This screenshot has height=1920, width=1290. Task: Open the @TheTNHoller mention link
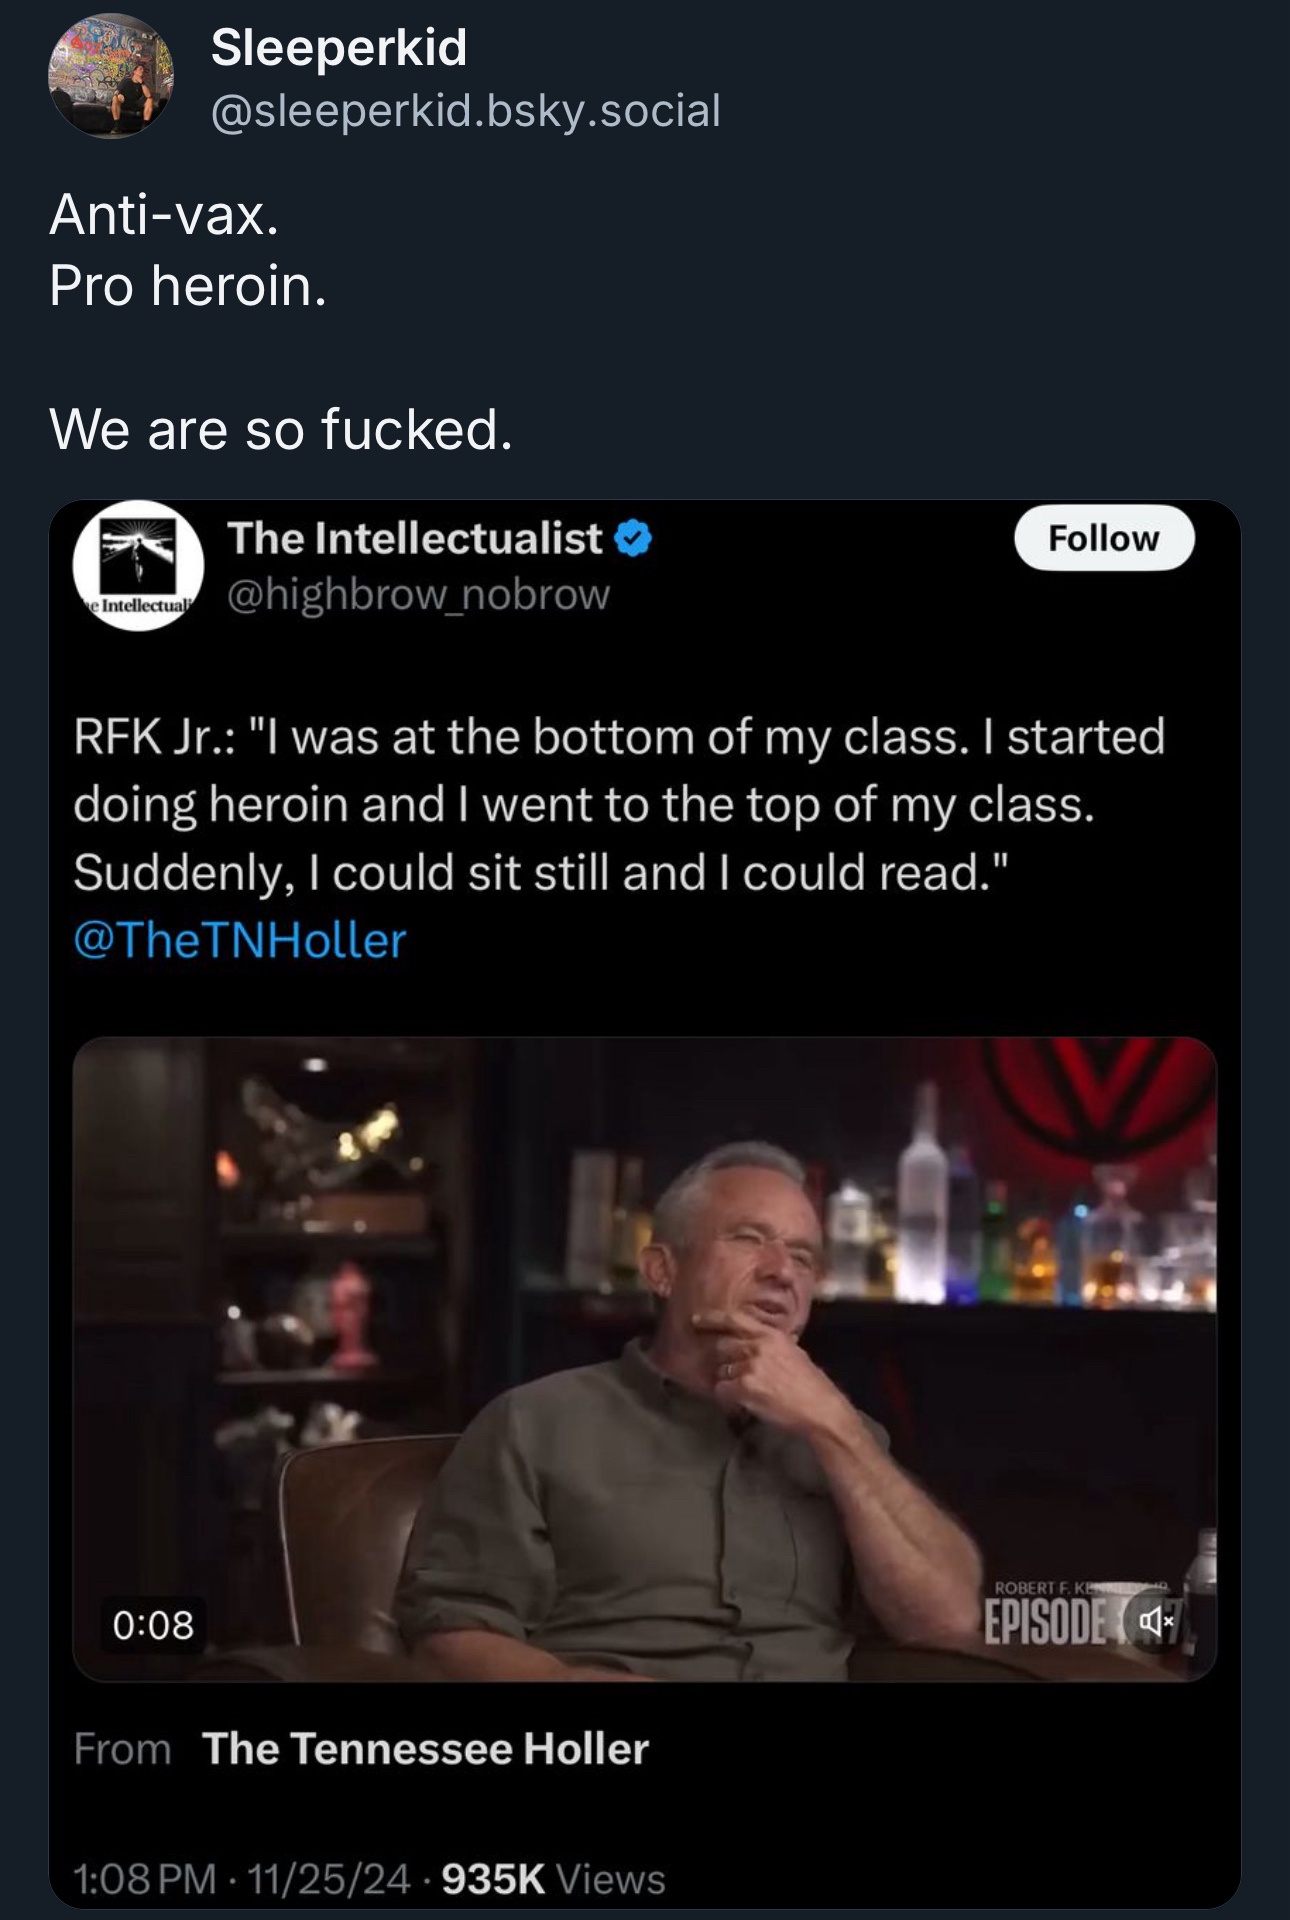coord(240,941)
